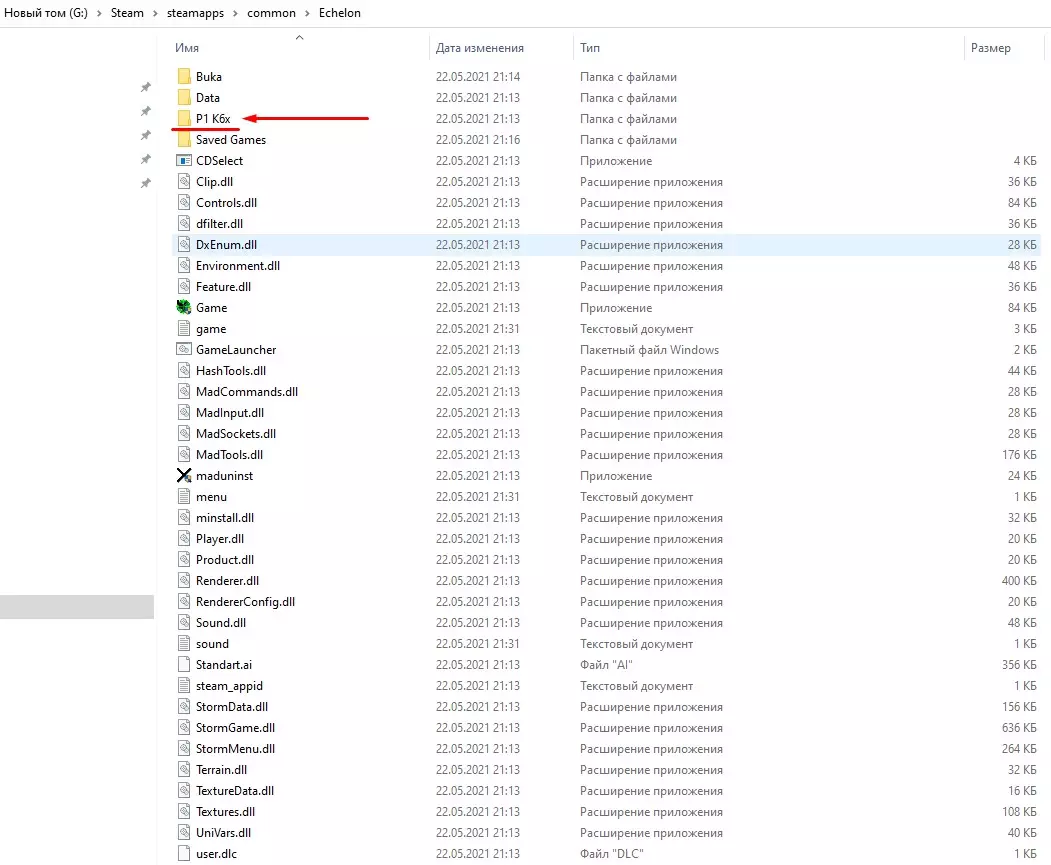Click the DxEnum.dll file icon
The height and width of the screenshot is (865, 1051).
[x=184, y=245]
